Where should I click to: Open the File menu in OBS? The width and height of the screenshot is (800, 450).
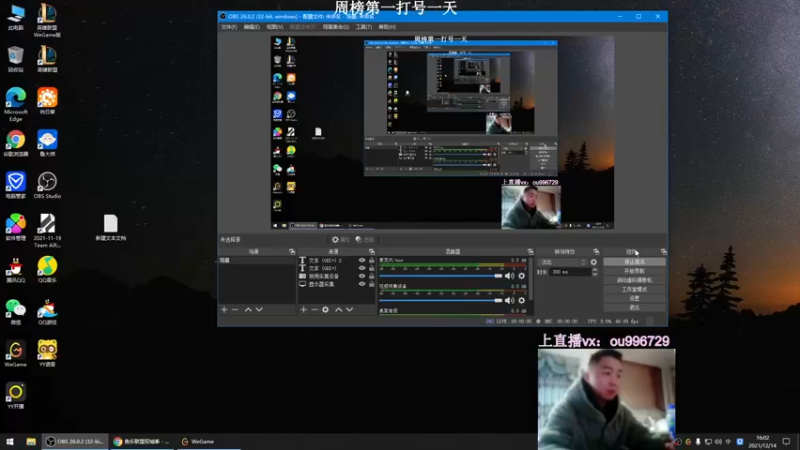pyautogui.click(x=229, y=27)
